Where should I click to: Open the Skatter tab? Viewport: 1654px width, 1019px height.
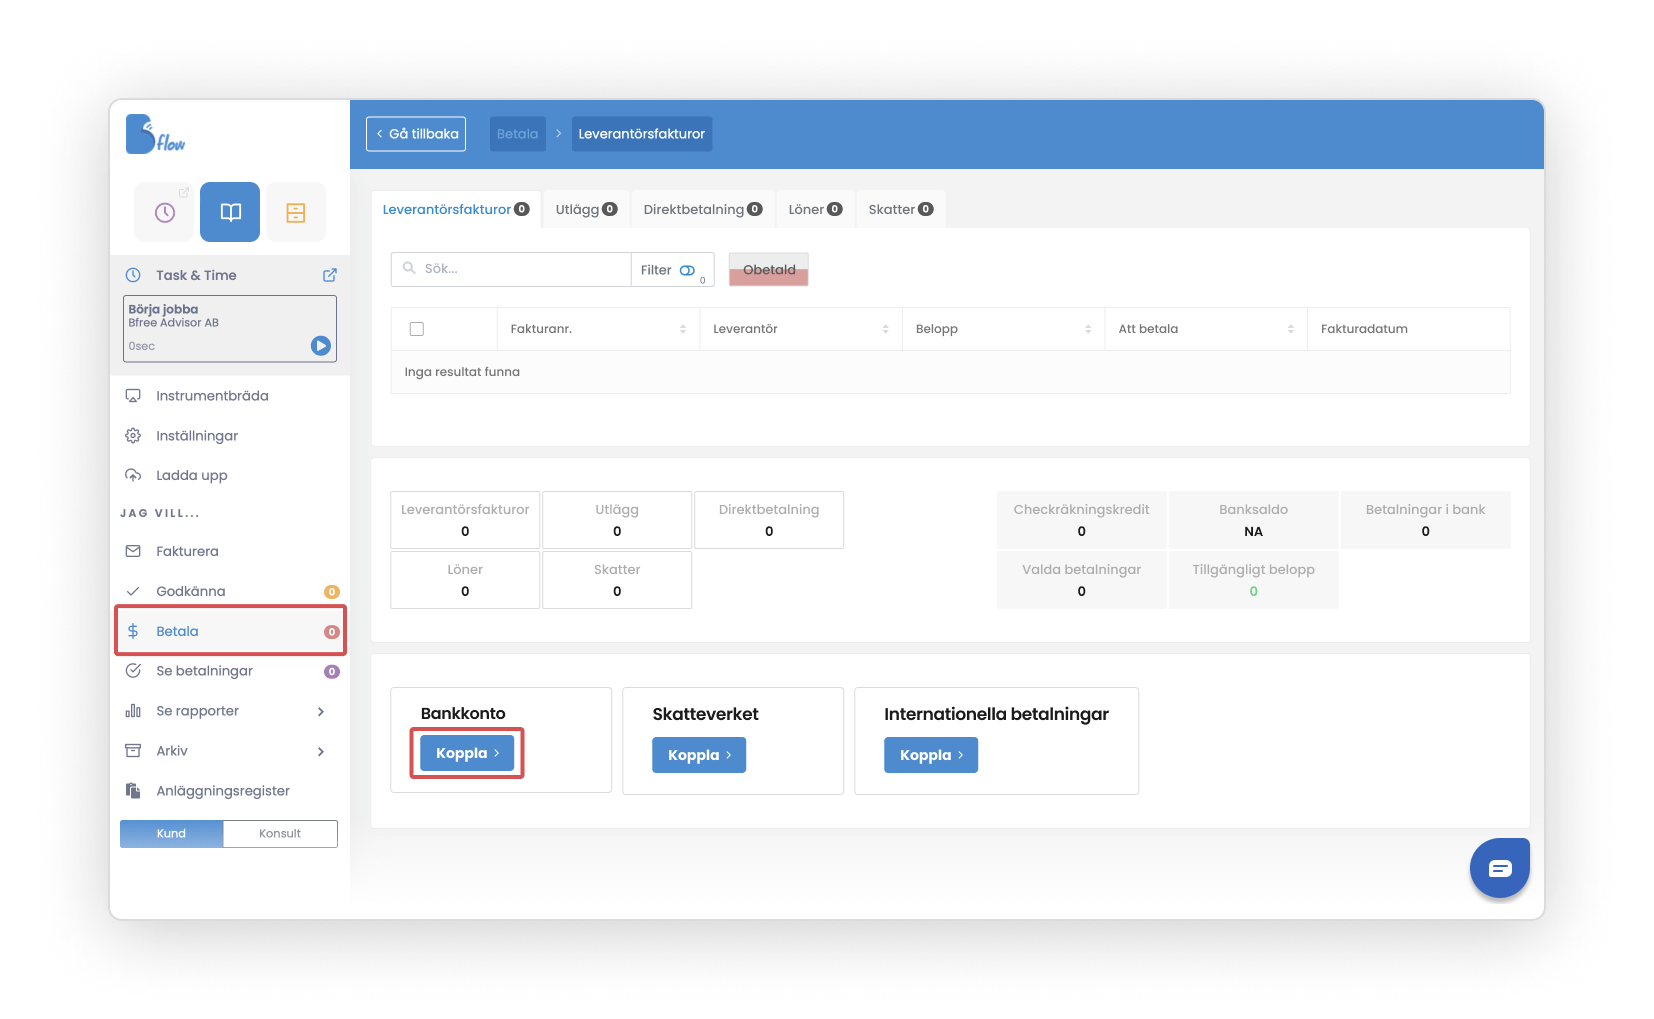point(900,210)
